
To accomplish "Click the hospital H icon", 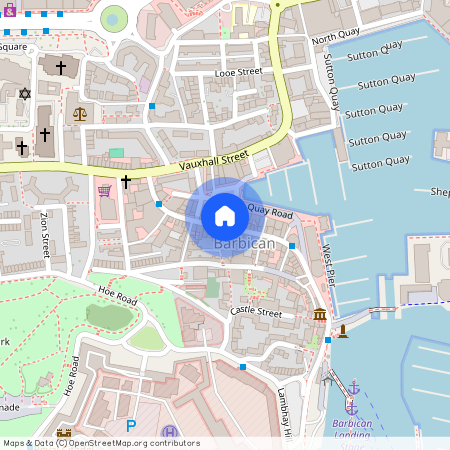I will click(x=170, y=432).
